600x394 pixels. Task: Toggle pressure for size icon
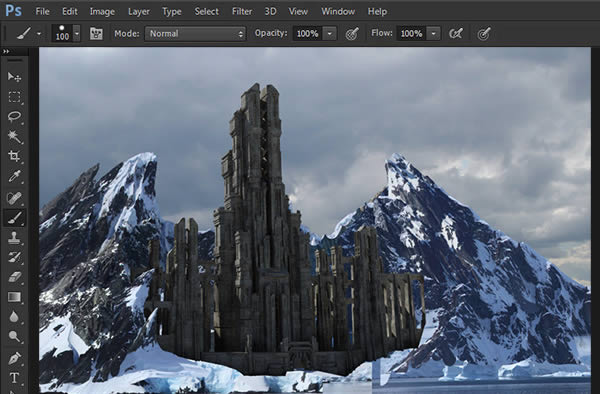484,34
